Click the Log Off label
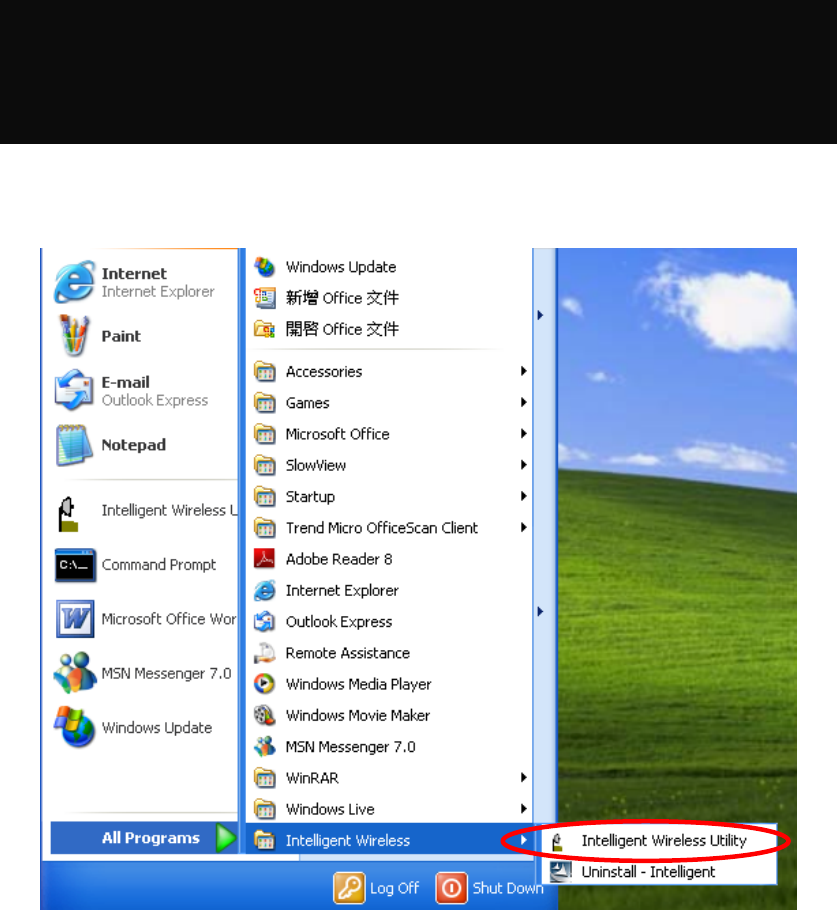This screenshot has width=837, height=910. click(395, 889)
